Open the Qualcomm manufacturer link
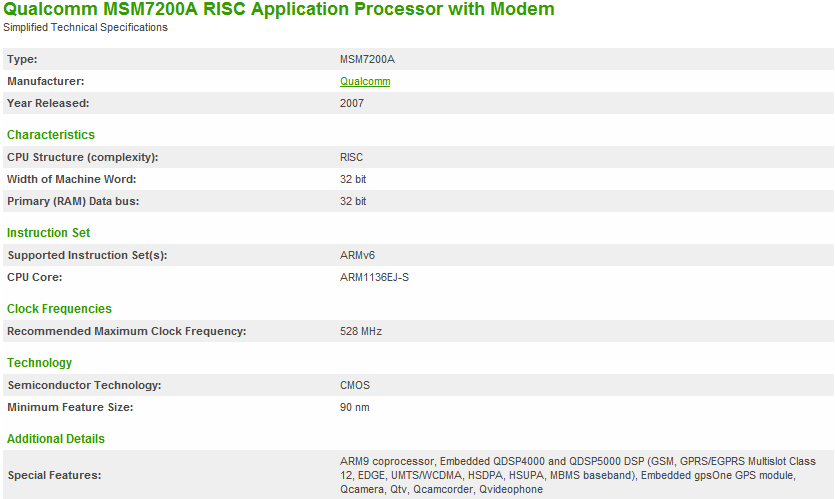Screen dimensions: 835x499 (x=365, y=81)
